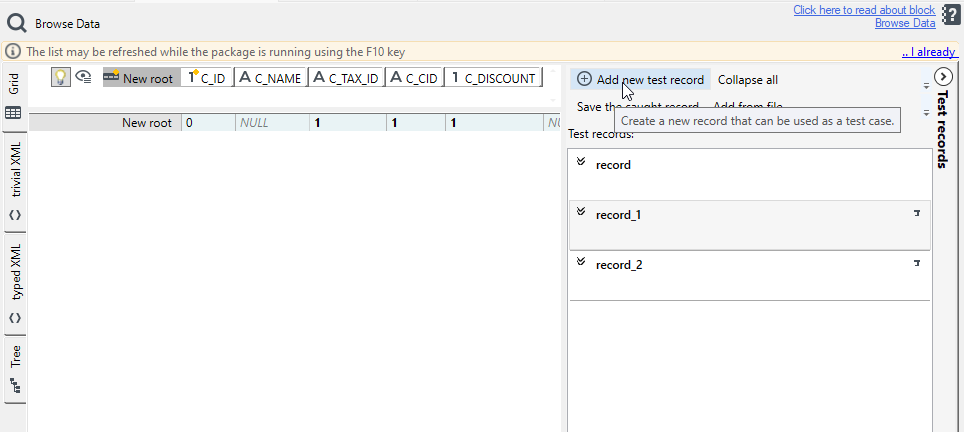Open overflow dropdown of top test-record toolbar

(x=926, y=86)
